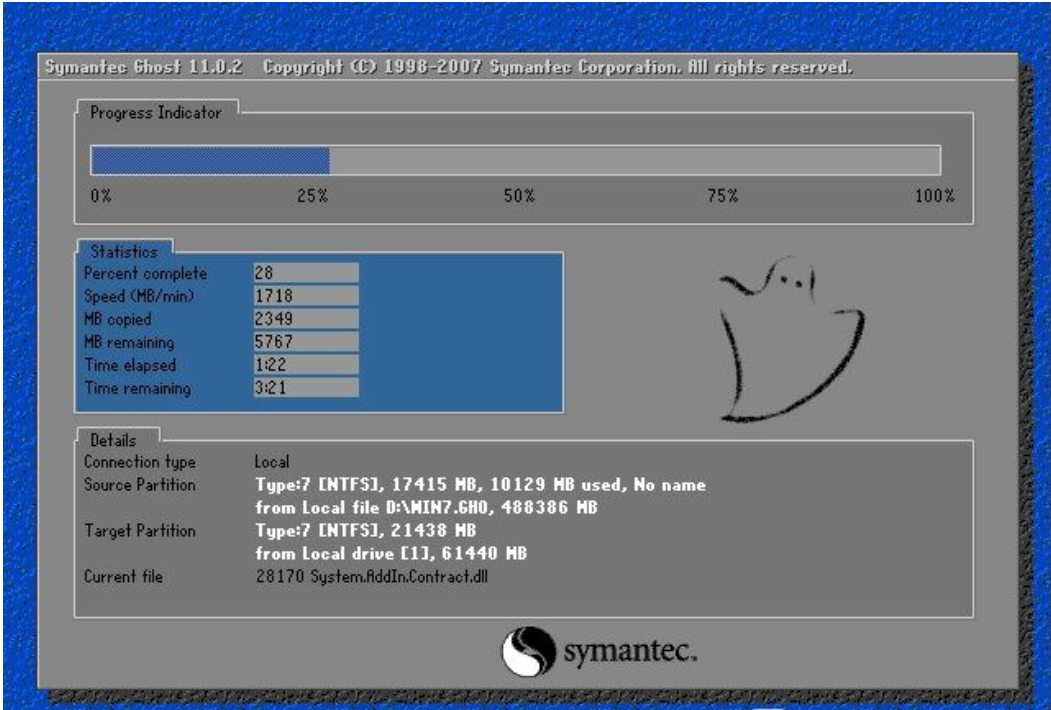
Task: Click the Speed (MB/min) label
Action: (x=139, y=296)
